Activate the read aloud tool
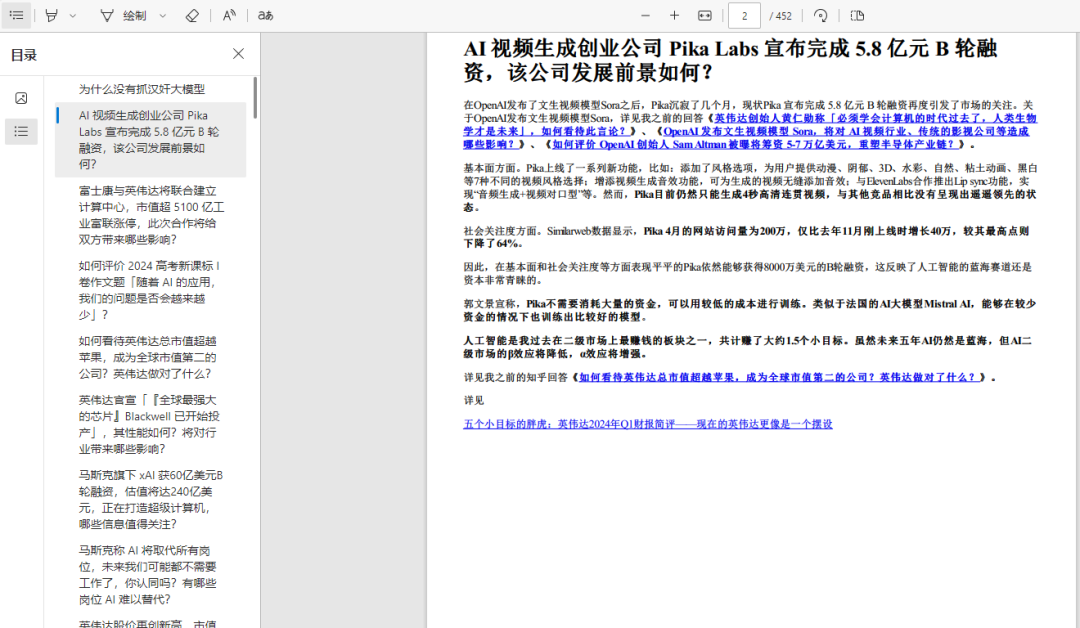Screen dimensions: 1080x628 (229, 15)
